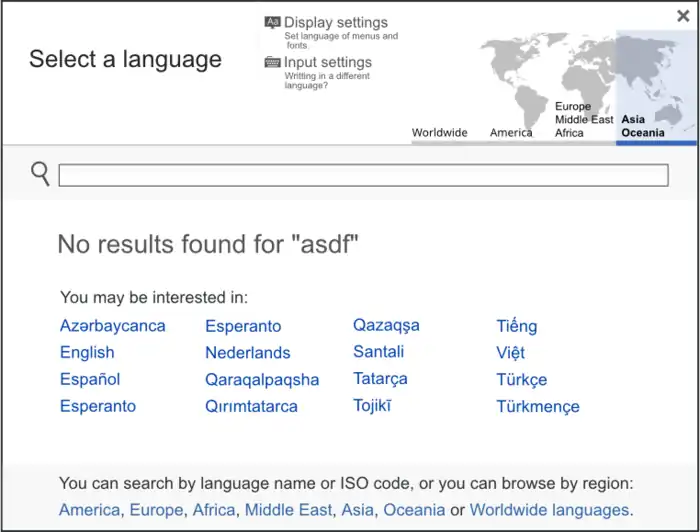
Task: Select Tatarça language
Action: tap(380, 379)
